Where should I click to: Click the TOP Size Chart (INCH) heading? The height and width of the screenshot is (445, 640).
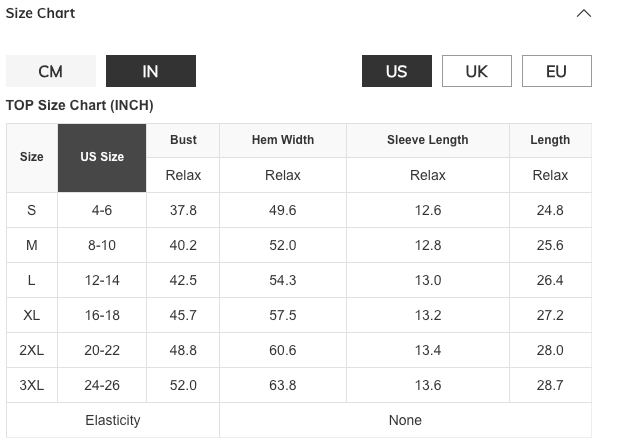[80, 105]
